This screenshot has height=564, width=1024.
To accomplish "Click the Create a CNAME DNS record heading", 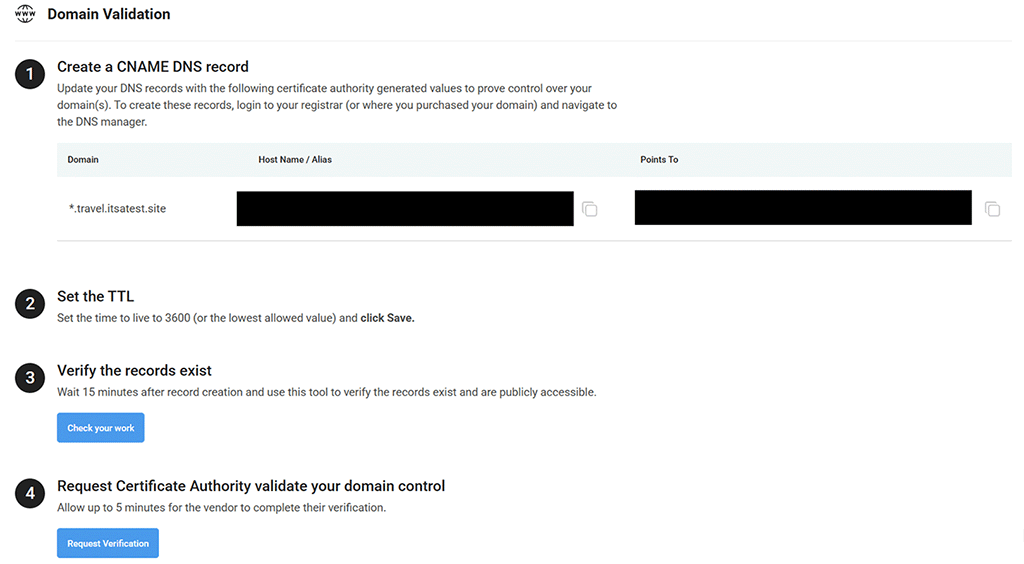I will pyautogui.click(x=153, y=67).
